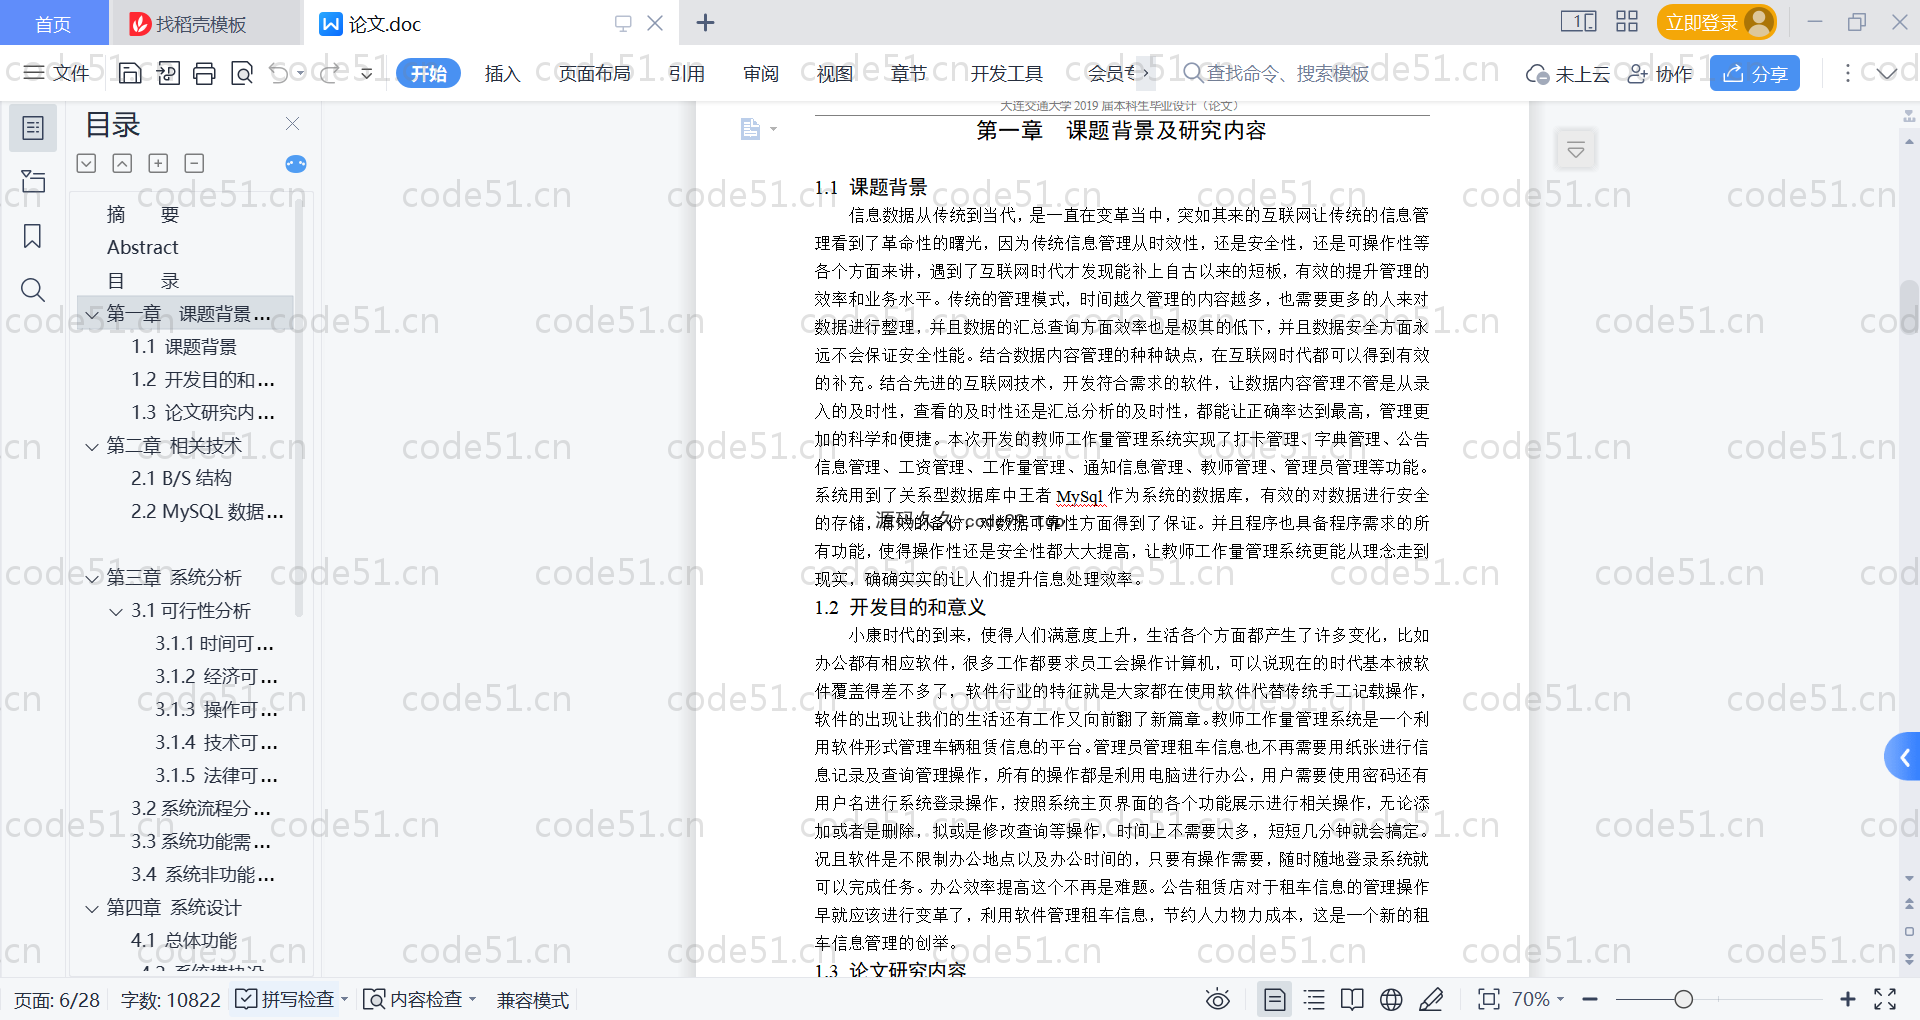Click the blue smart TOC icon

point(296,164)
